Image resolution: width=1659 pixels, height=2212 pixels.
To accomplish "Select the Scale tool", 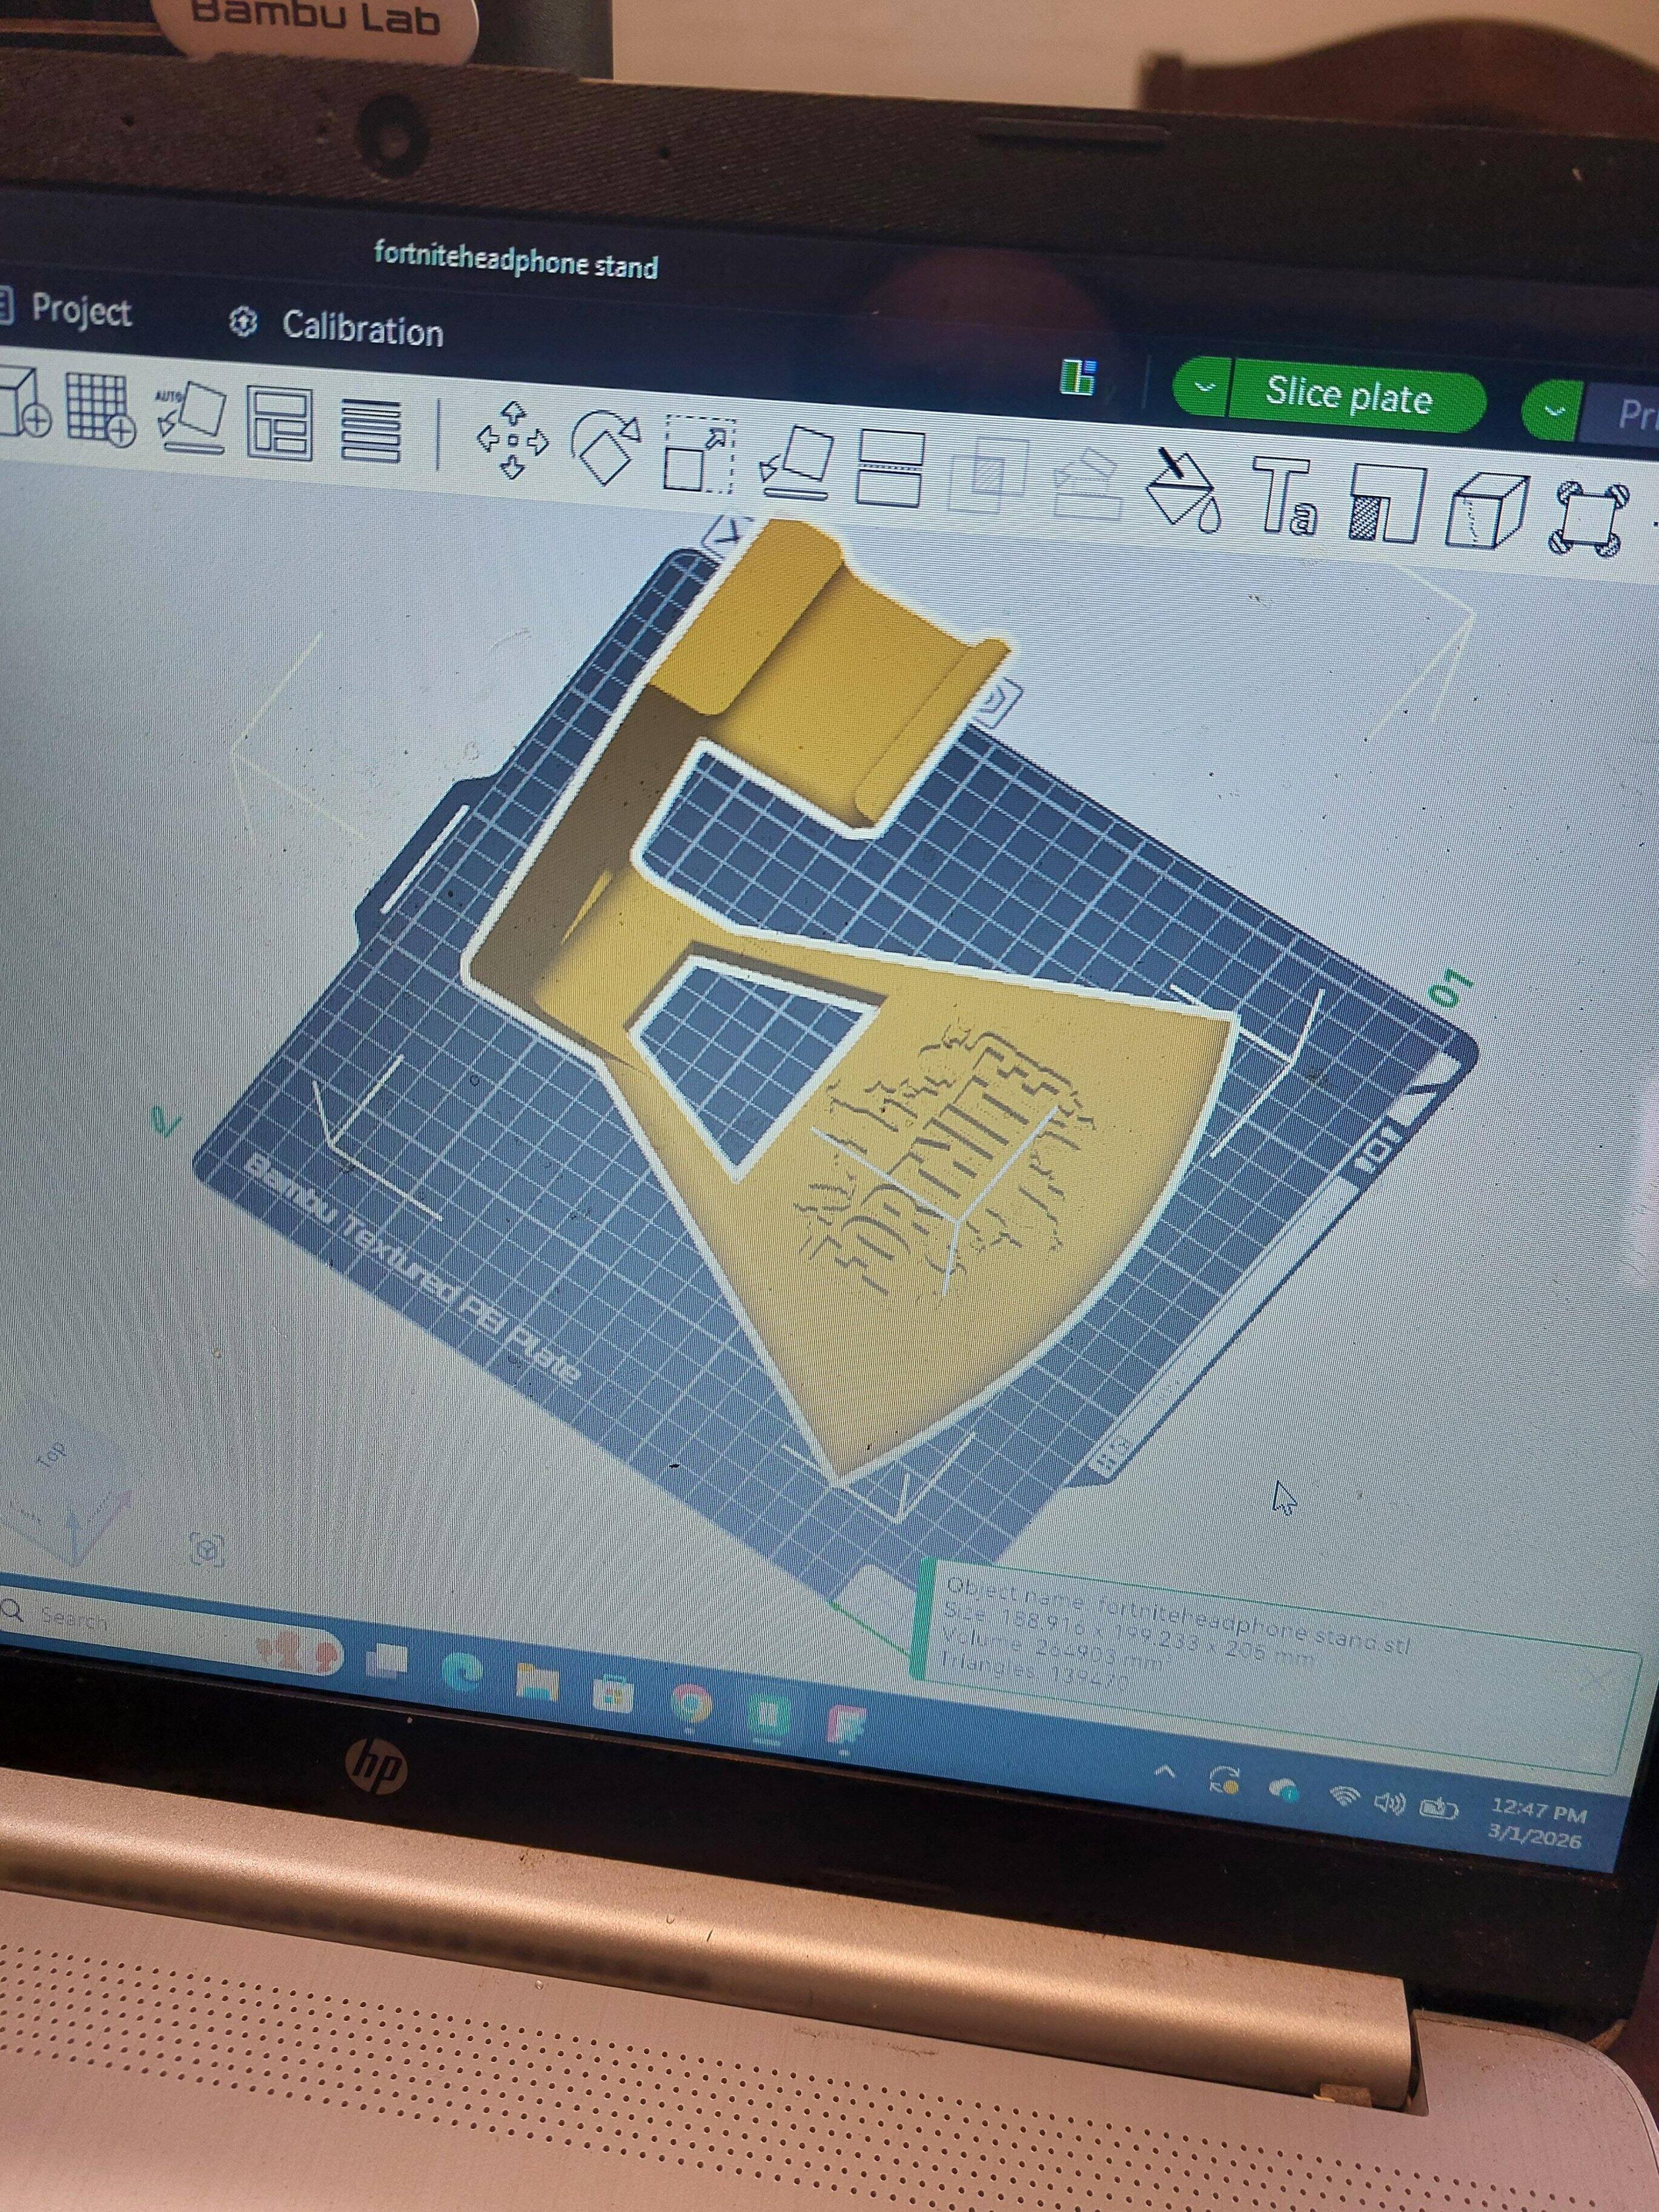I will pos(699,455).
